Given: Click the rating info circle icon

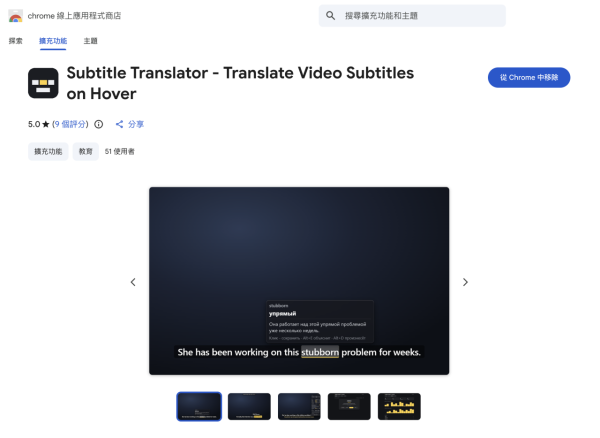Looking at the screenshot, I should (x=99, y=124).
